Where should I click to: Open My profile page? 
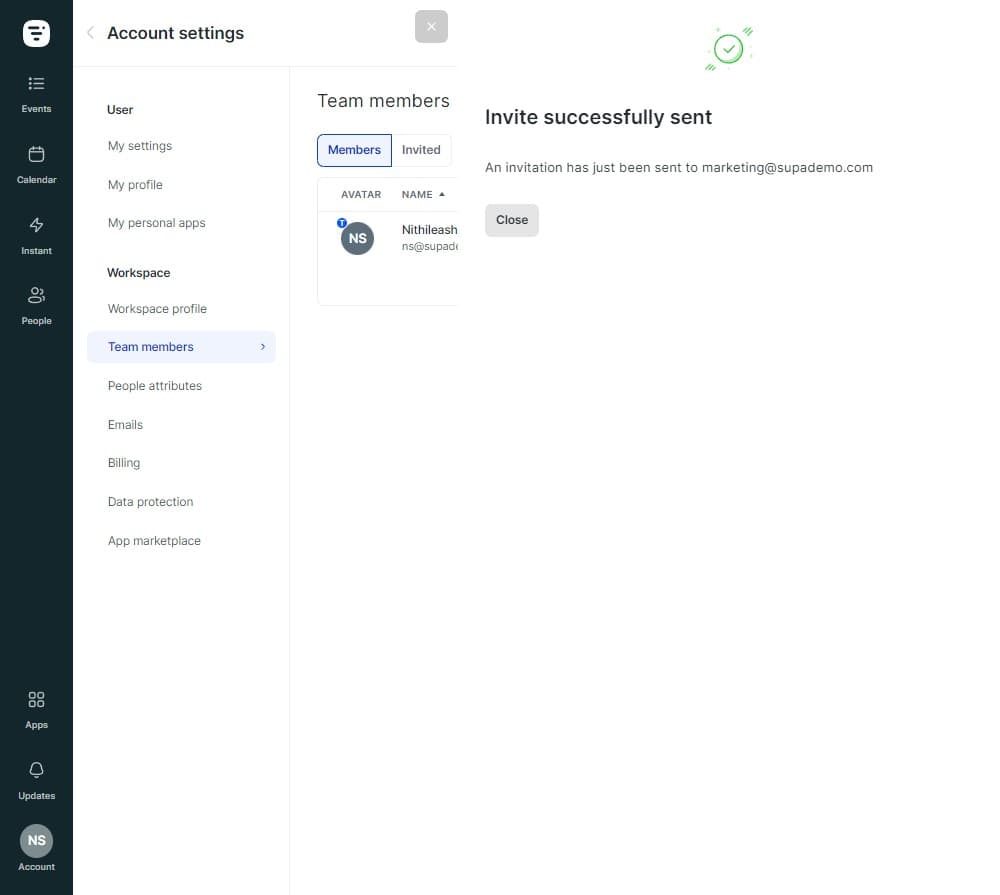[x=135, y=185]
